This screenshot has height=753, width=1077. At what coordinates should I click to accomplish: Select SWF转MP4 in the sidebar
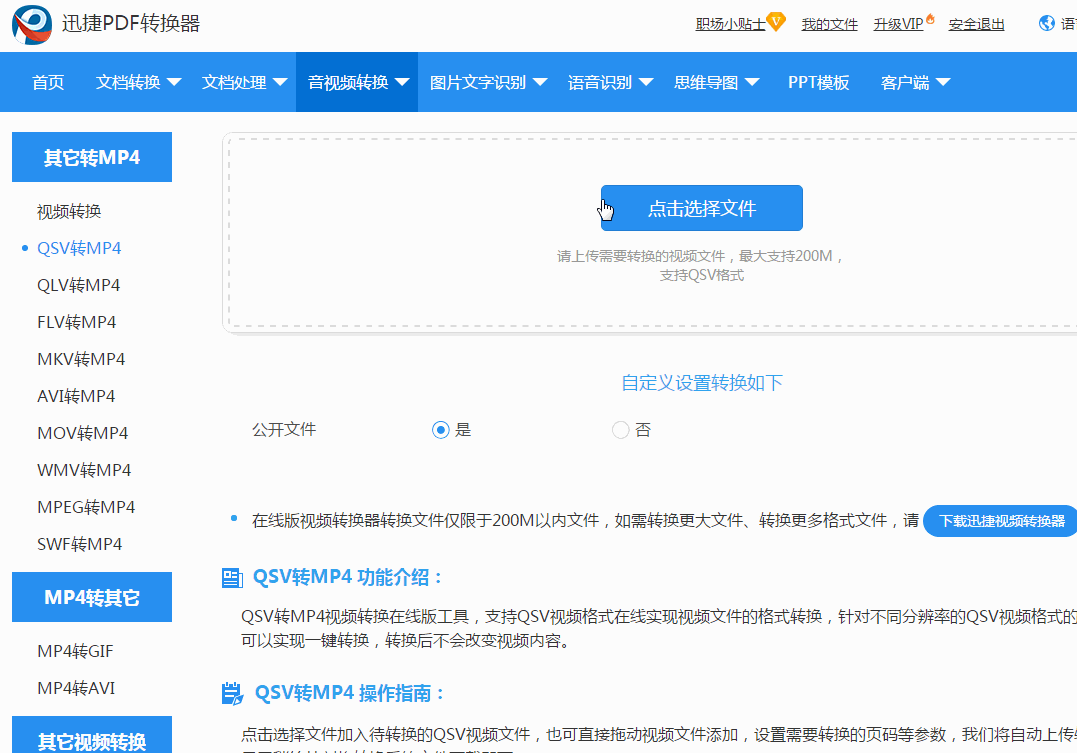(x=79, y=545)
